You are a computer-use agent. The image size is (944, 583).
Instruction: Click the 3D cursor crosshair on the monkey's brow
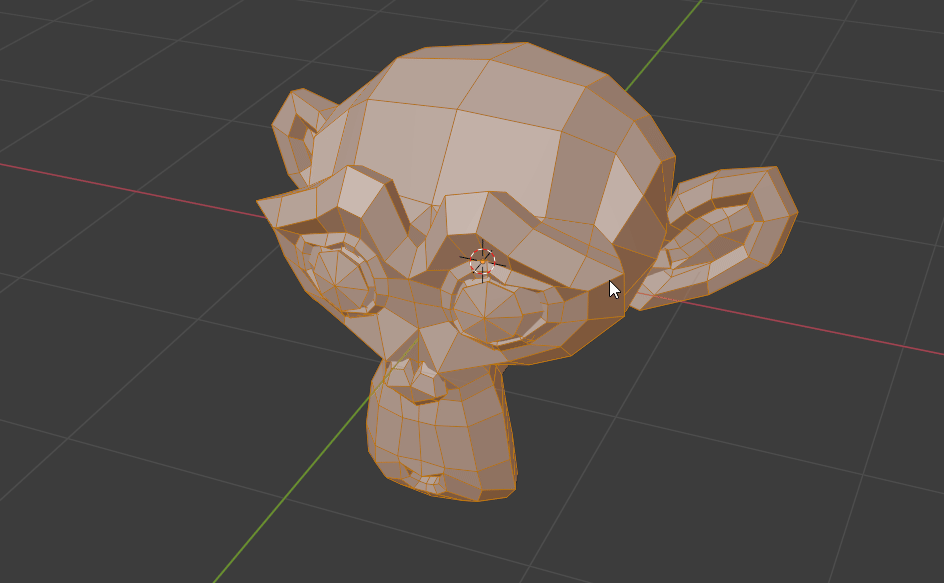(482, 261)
